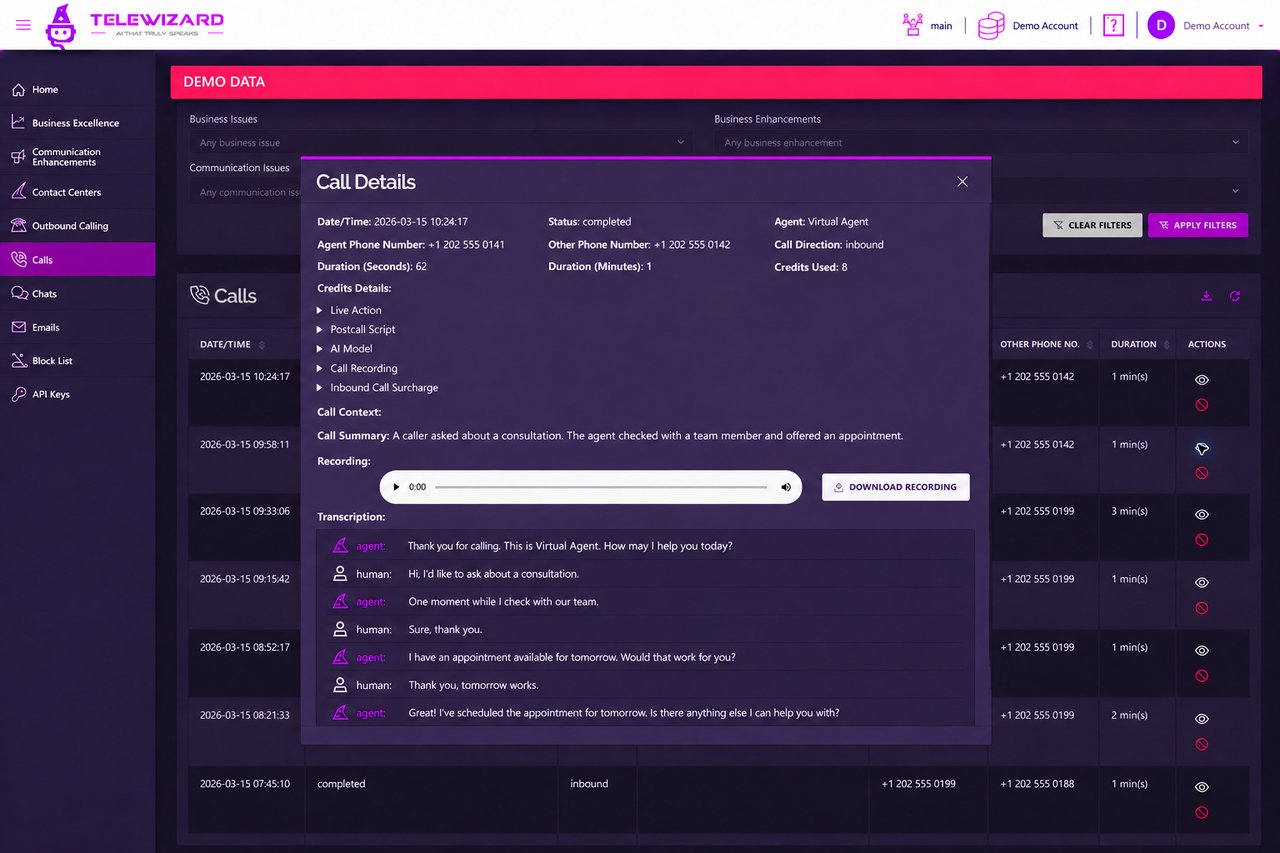View details of the 07:45:10 call
This screenshot has height=853, width=1280.
[x=1202, y=787]
